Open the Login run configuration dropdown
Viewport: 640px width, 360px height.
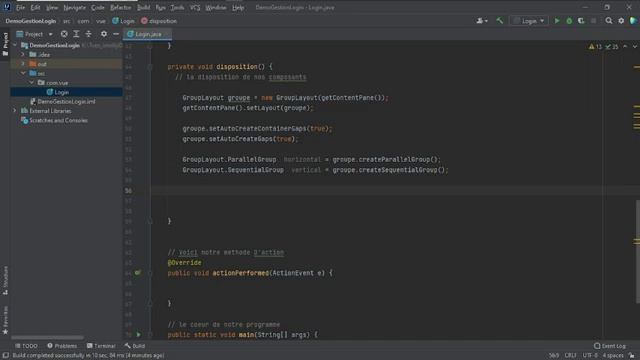(x=529, y=21)
